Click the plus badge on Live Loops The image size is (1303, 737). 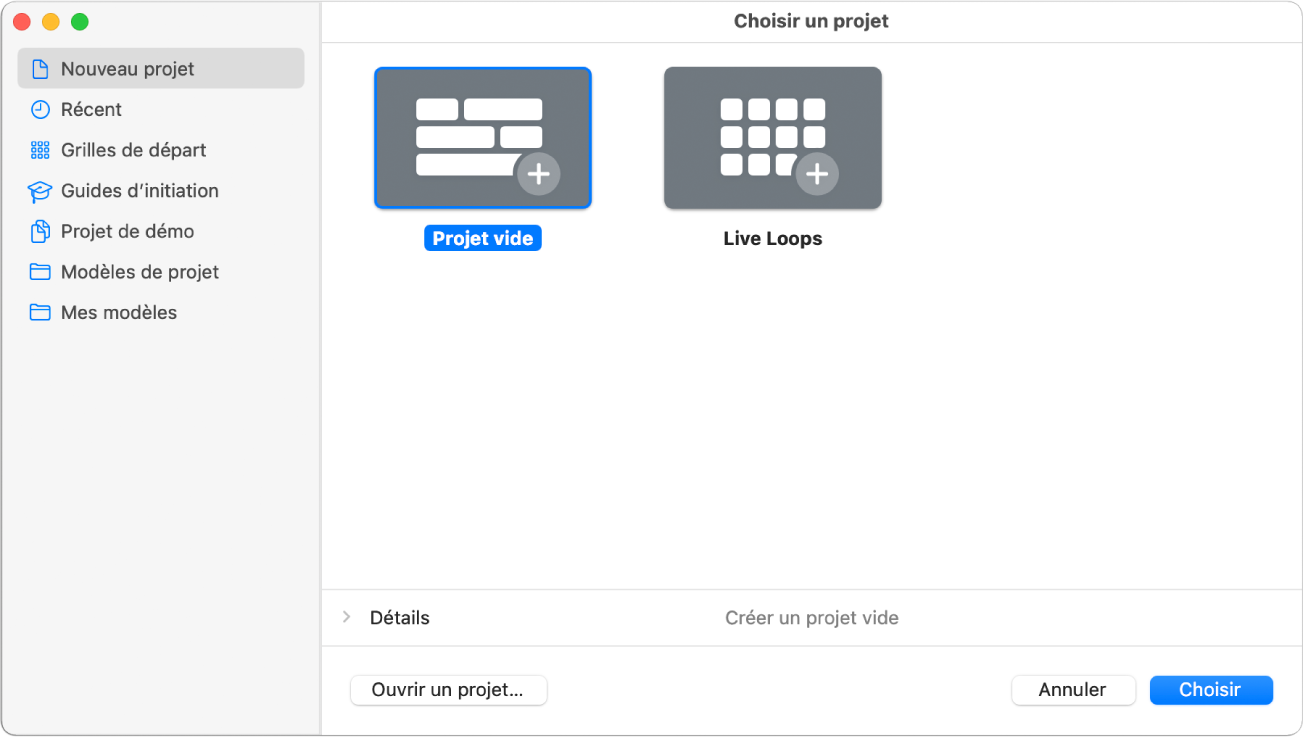[817, 173]
